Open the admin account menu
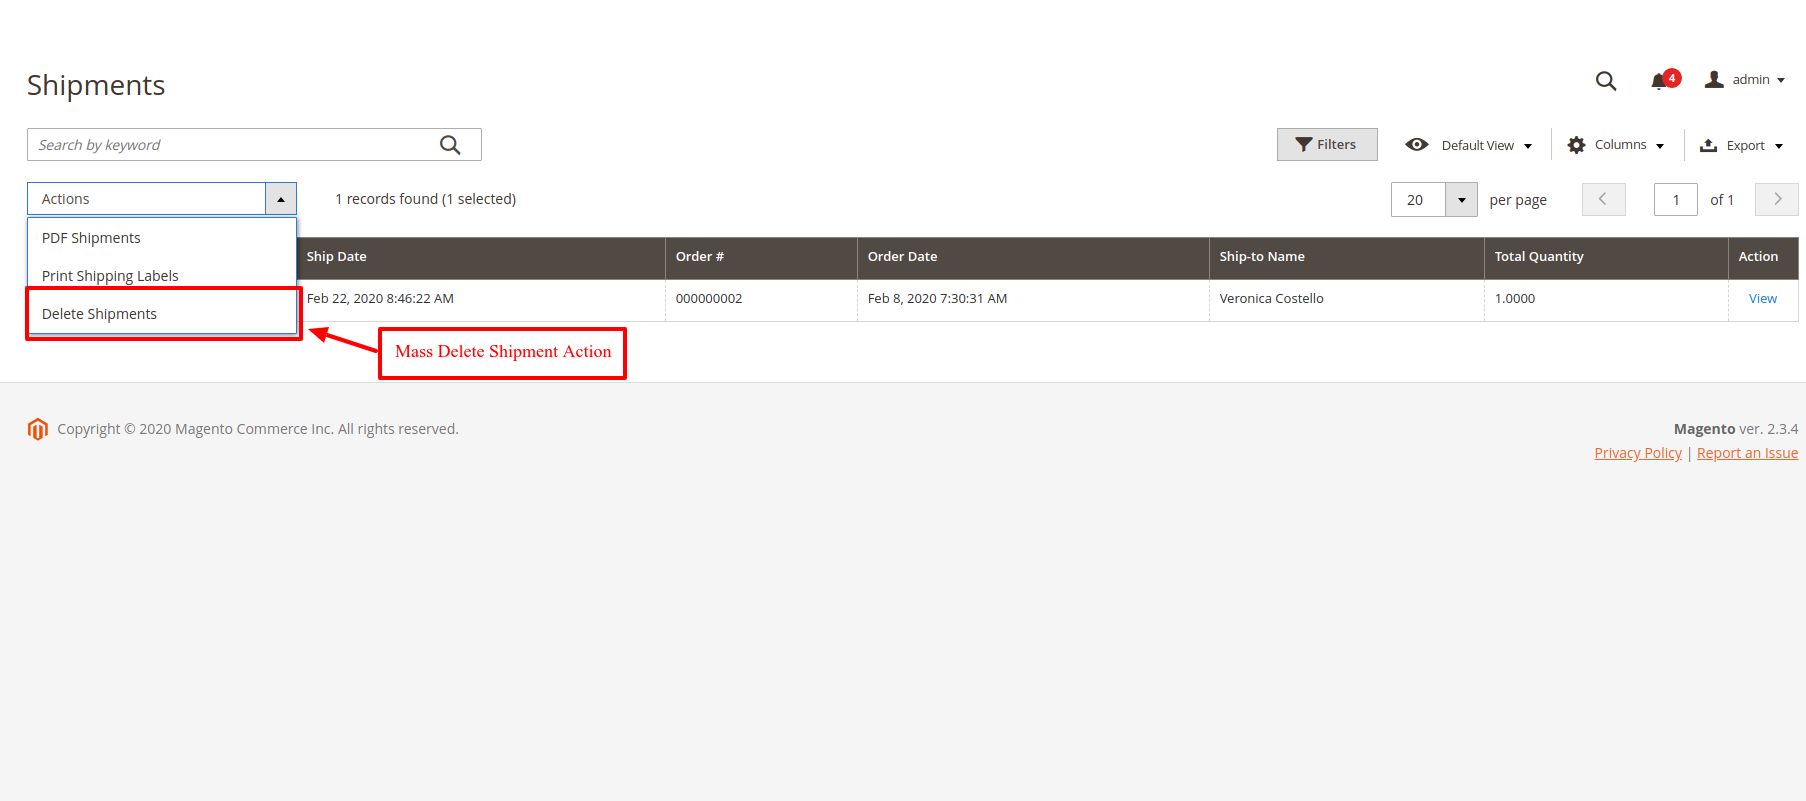The image size is (1806, 801). pyautogui.click(x=1745, y=80)
